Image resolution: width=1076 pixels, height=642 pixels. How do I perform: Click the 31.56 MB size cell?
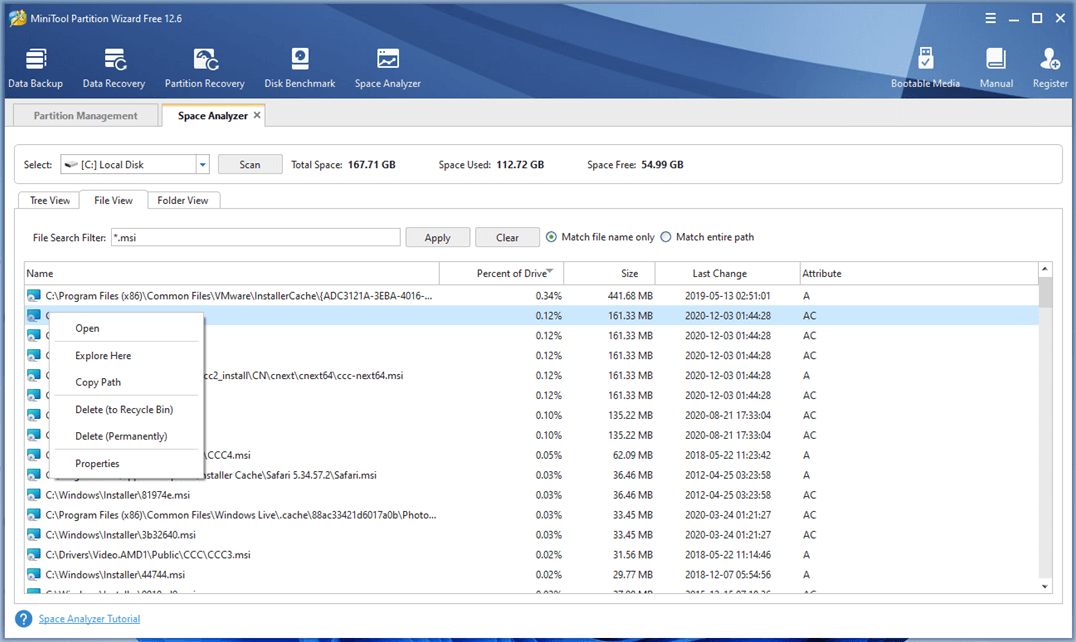click(633, 554)
